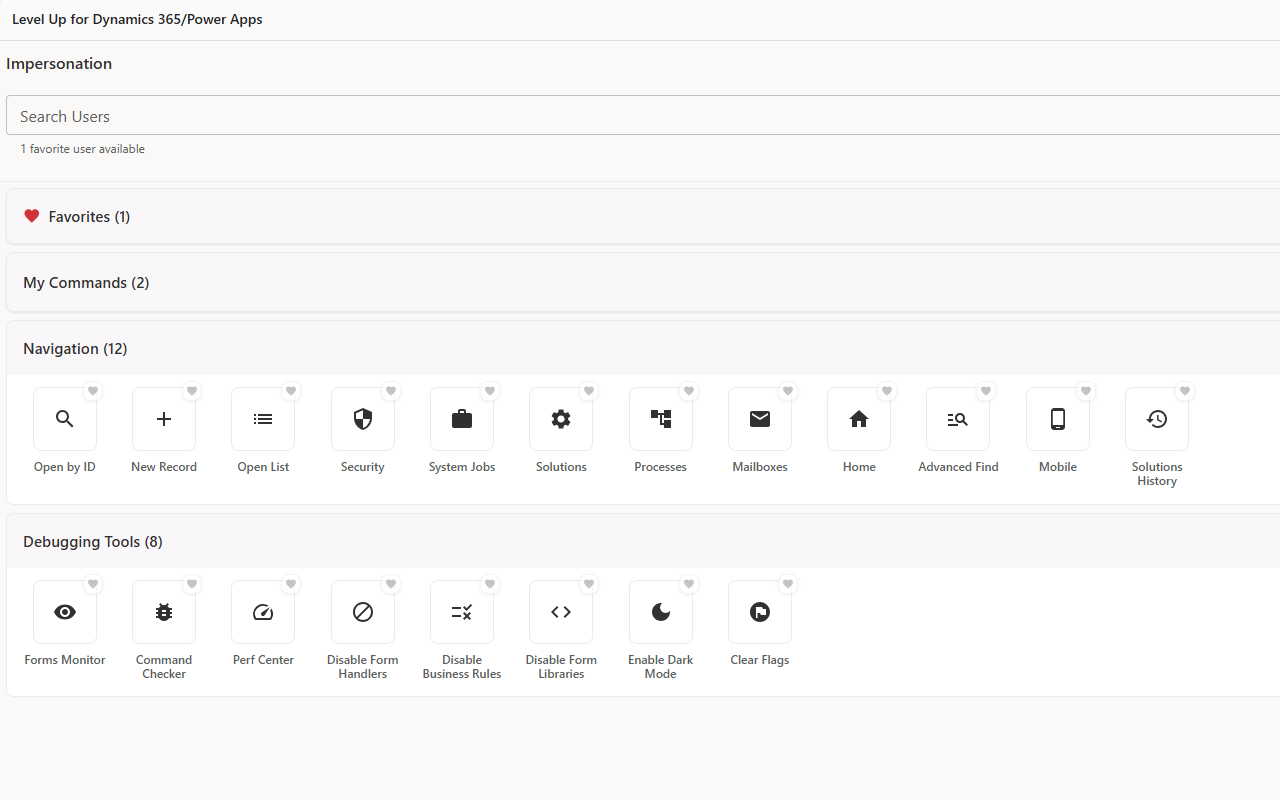1280x800 pixels.
Task: Toggle favorite heart on Command Checker
Action: coord(192,584)
